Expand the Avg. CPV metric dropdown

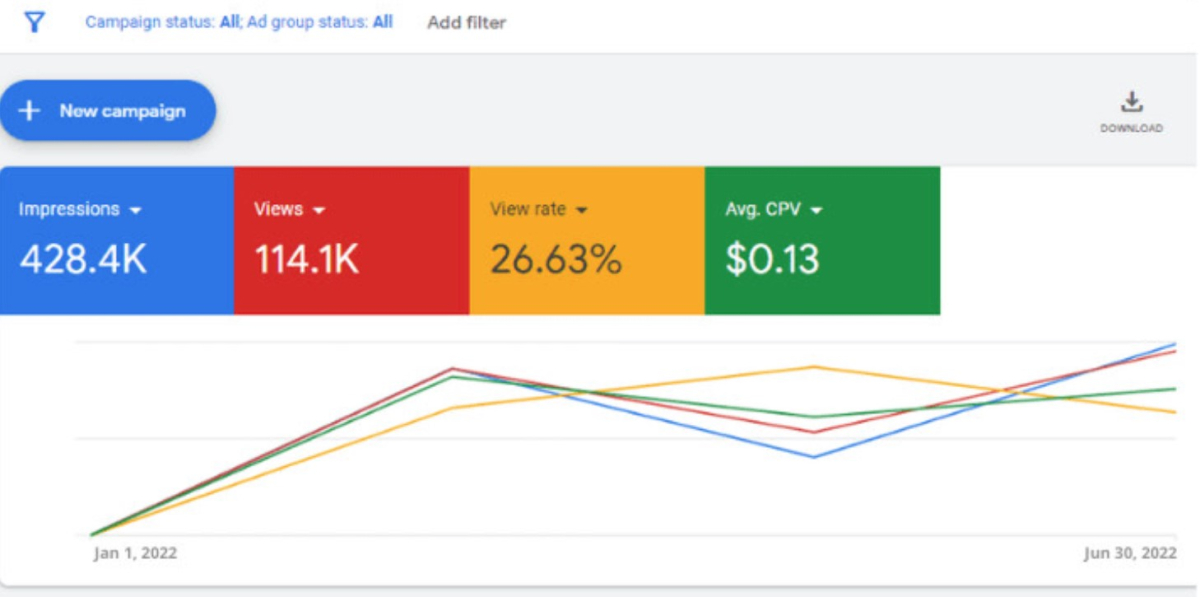coord(816,210)
